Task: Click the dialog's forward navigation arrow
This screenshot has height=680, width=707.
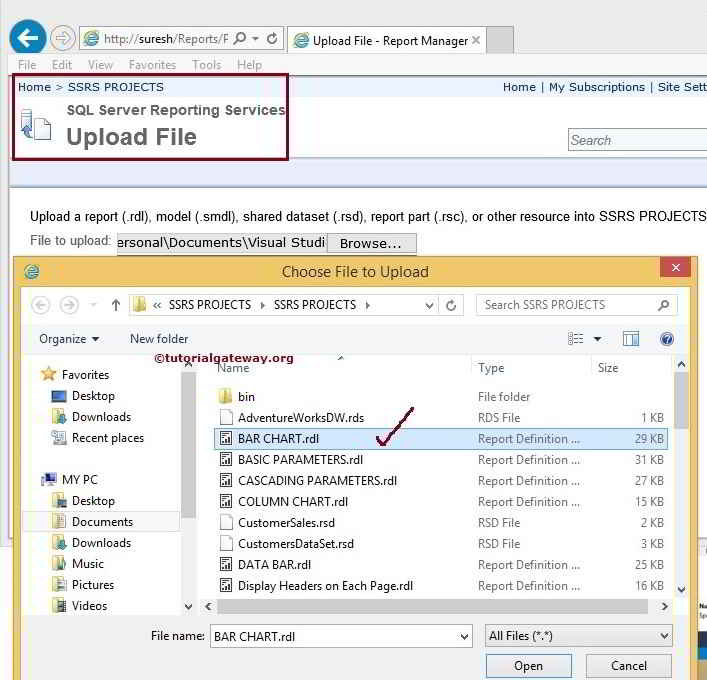Action: [69, 305]
